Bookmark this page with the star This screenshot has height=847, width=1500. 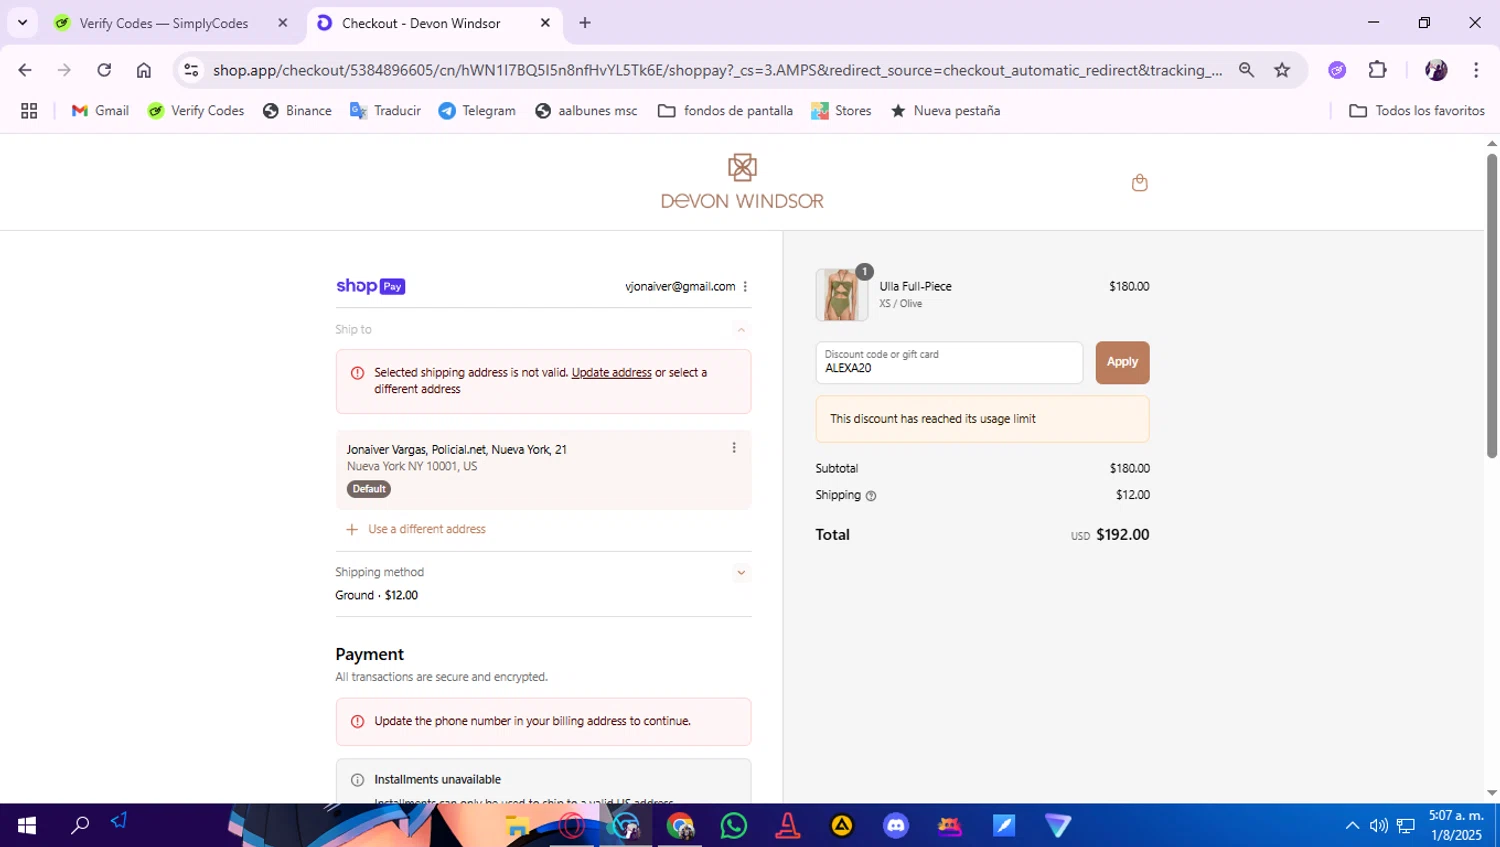1282,70
